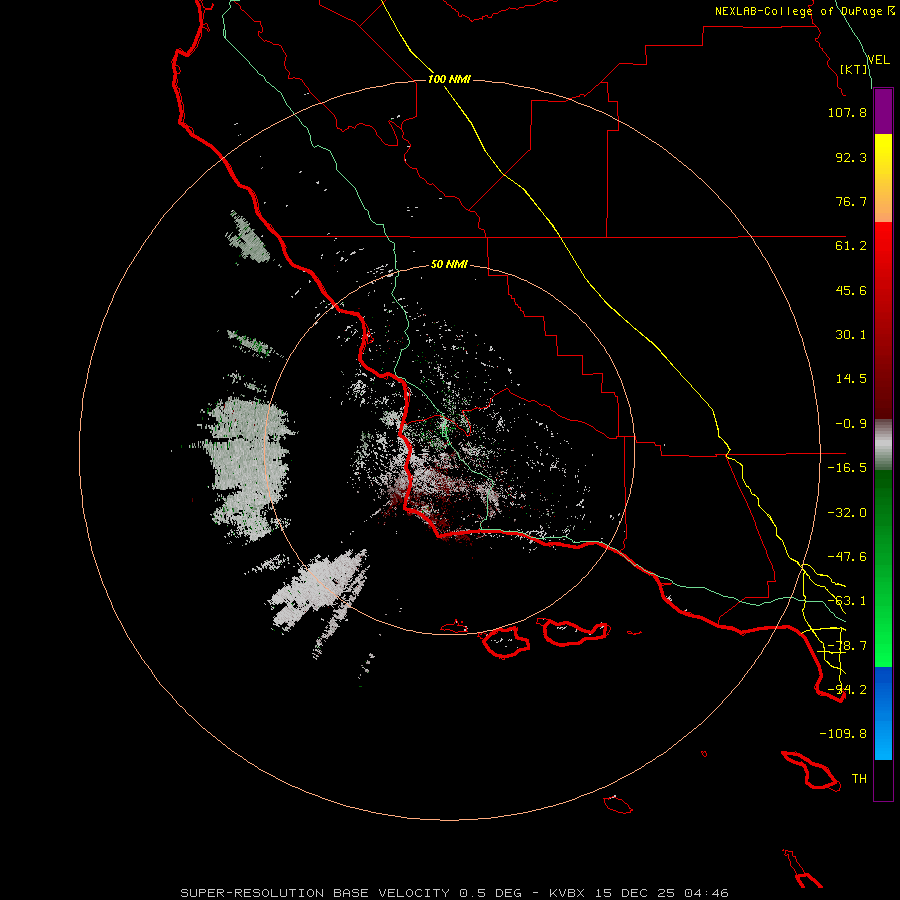
Task: Click the 76.7 velocity scale value
Action: point(851,201)
